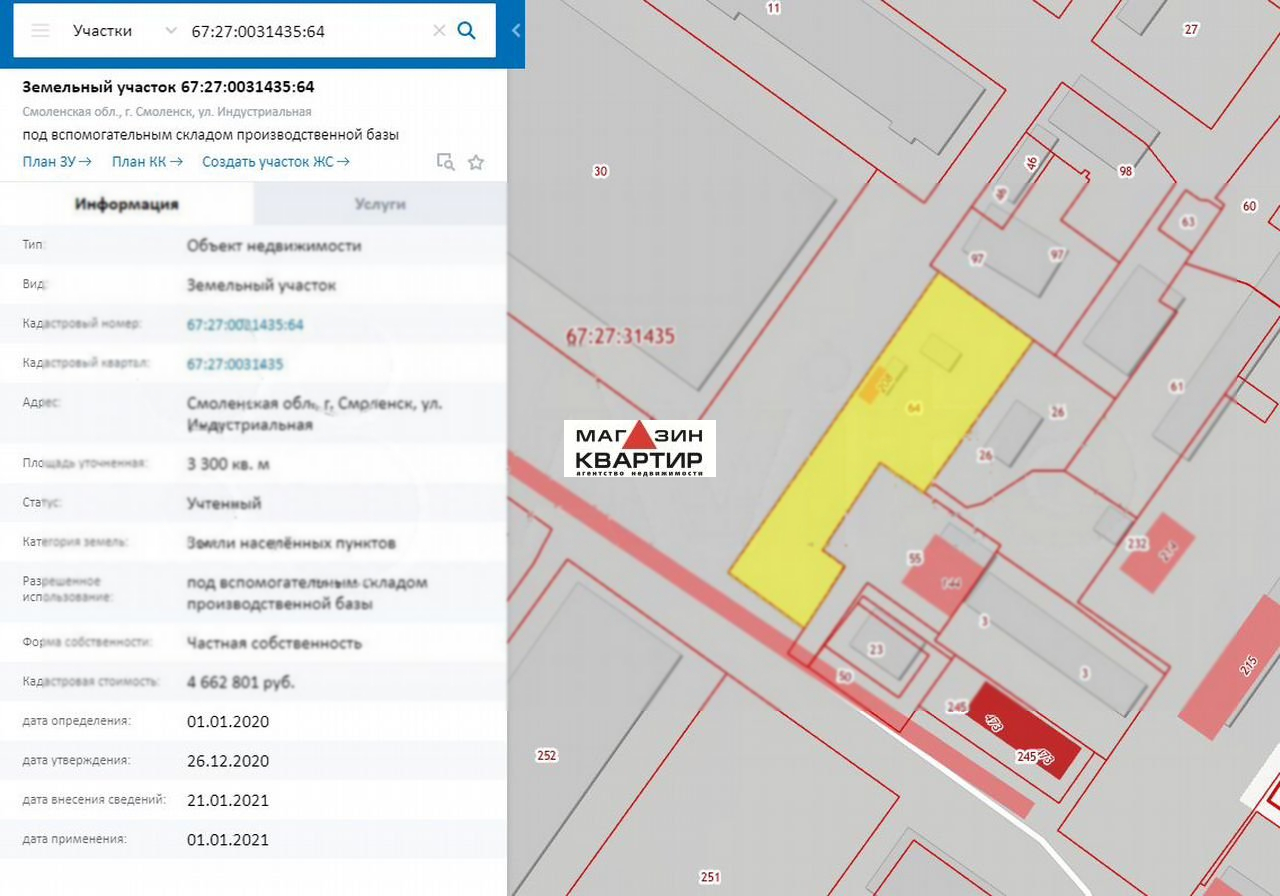1280x896 pixels.
Task: Open the hamburger menu
Action: pyautogui.click(x=40, y=31)
